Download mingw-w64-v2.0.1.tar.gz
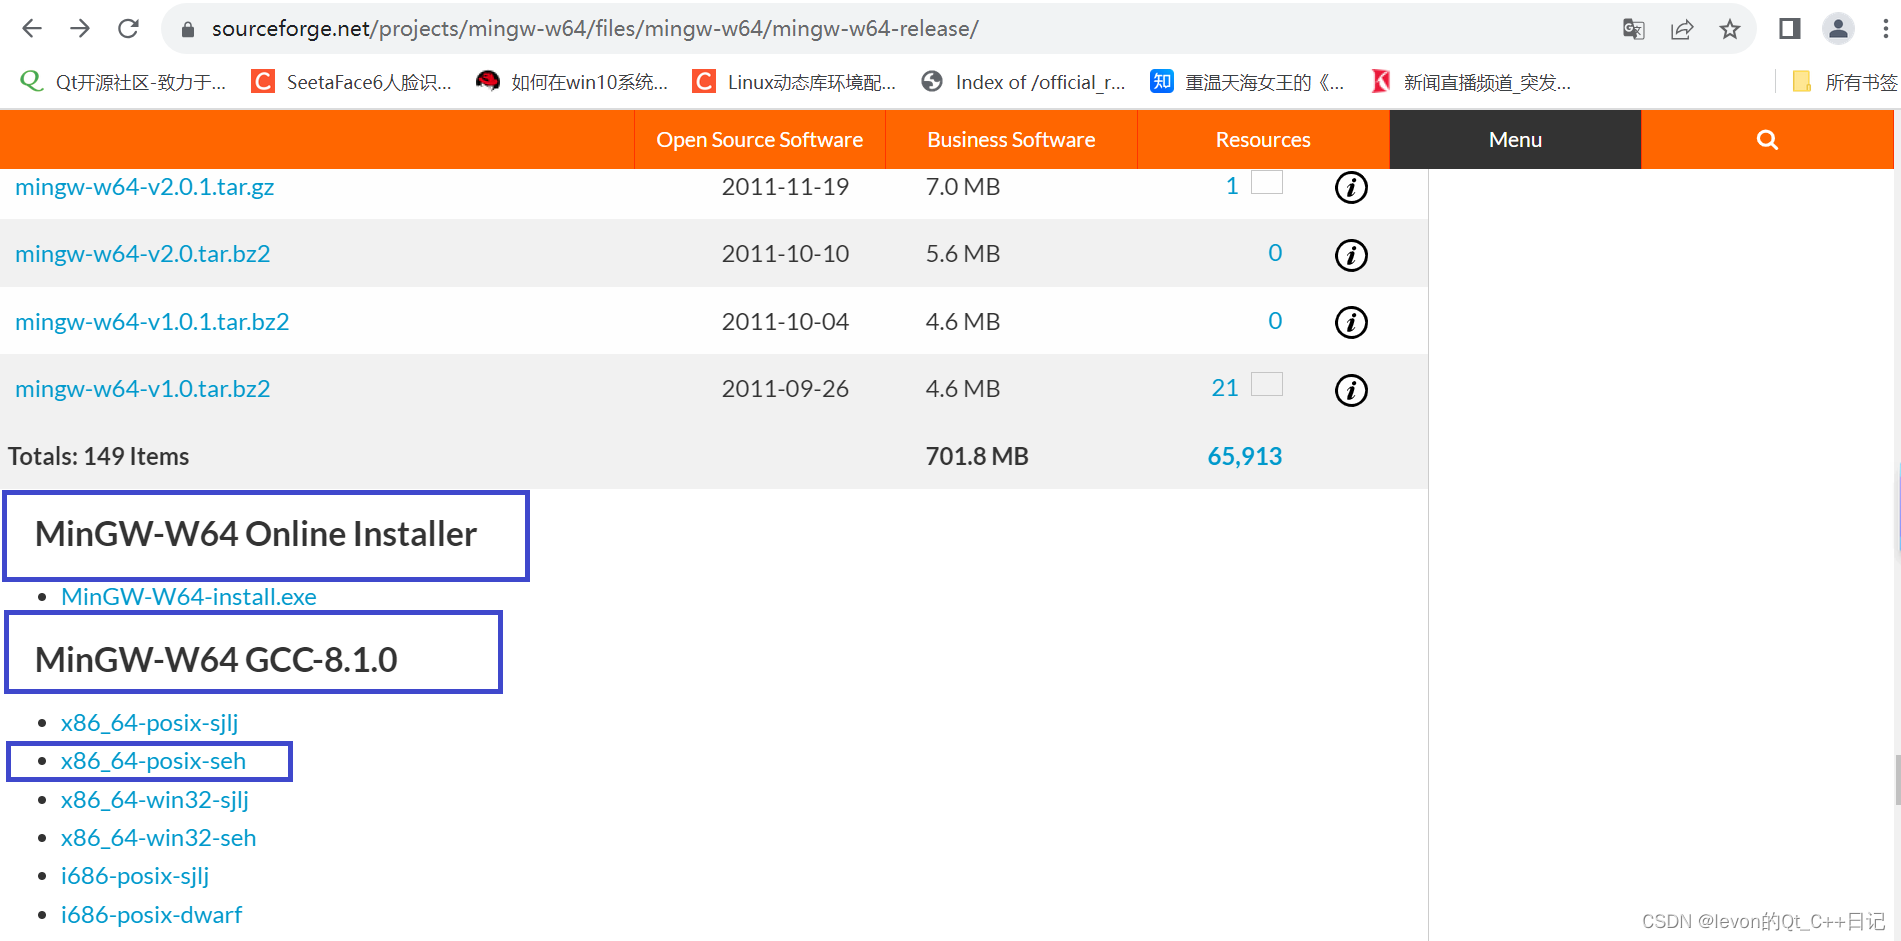This screenshot has height=941, width=1901. tap(144, 187)
